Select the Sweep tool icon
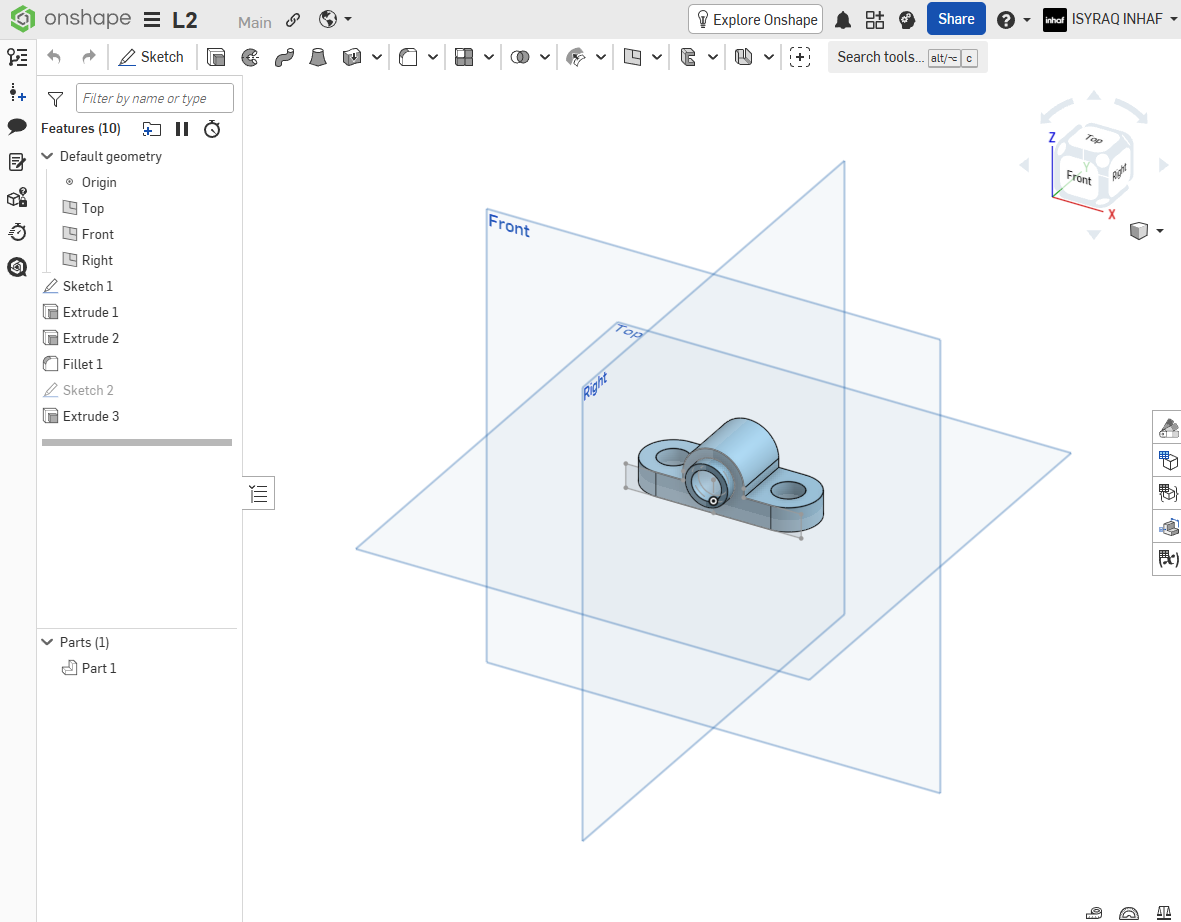This screenshot has width=1181, height=922. click(x=284, y=57)
